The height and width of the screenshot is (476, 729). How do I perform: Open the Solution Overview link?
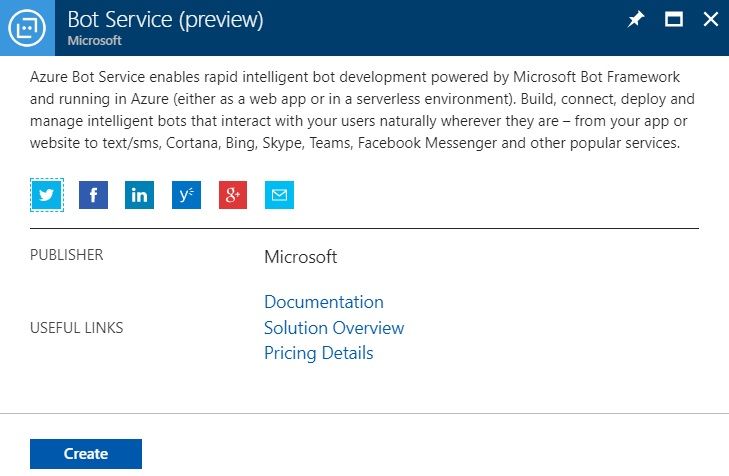click(334, 328)
